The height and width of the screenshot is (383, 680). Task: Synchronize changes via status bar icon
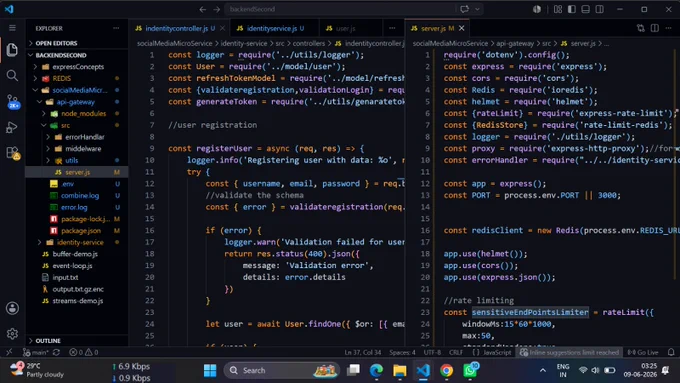pyautogui.click(x=56, y=352)
